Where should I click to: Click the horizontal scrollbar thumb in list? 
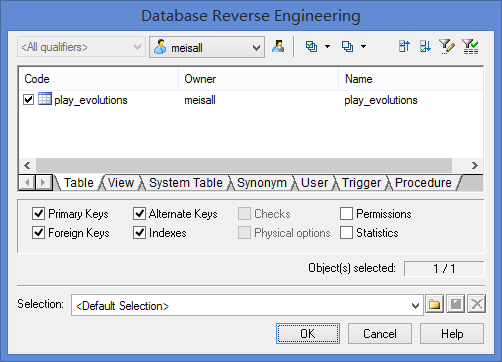[244, 165]
